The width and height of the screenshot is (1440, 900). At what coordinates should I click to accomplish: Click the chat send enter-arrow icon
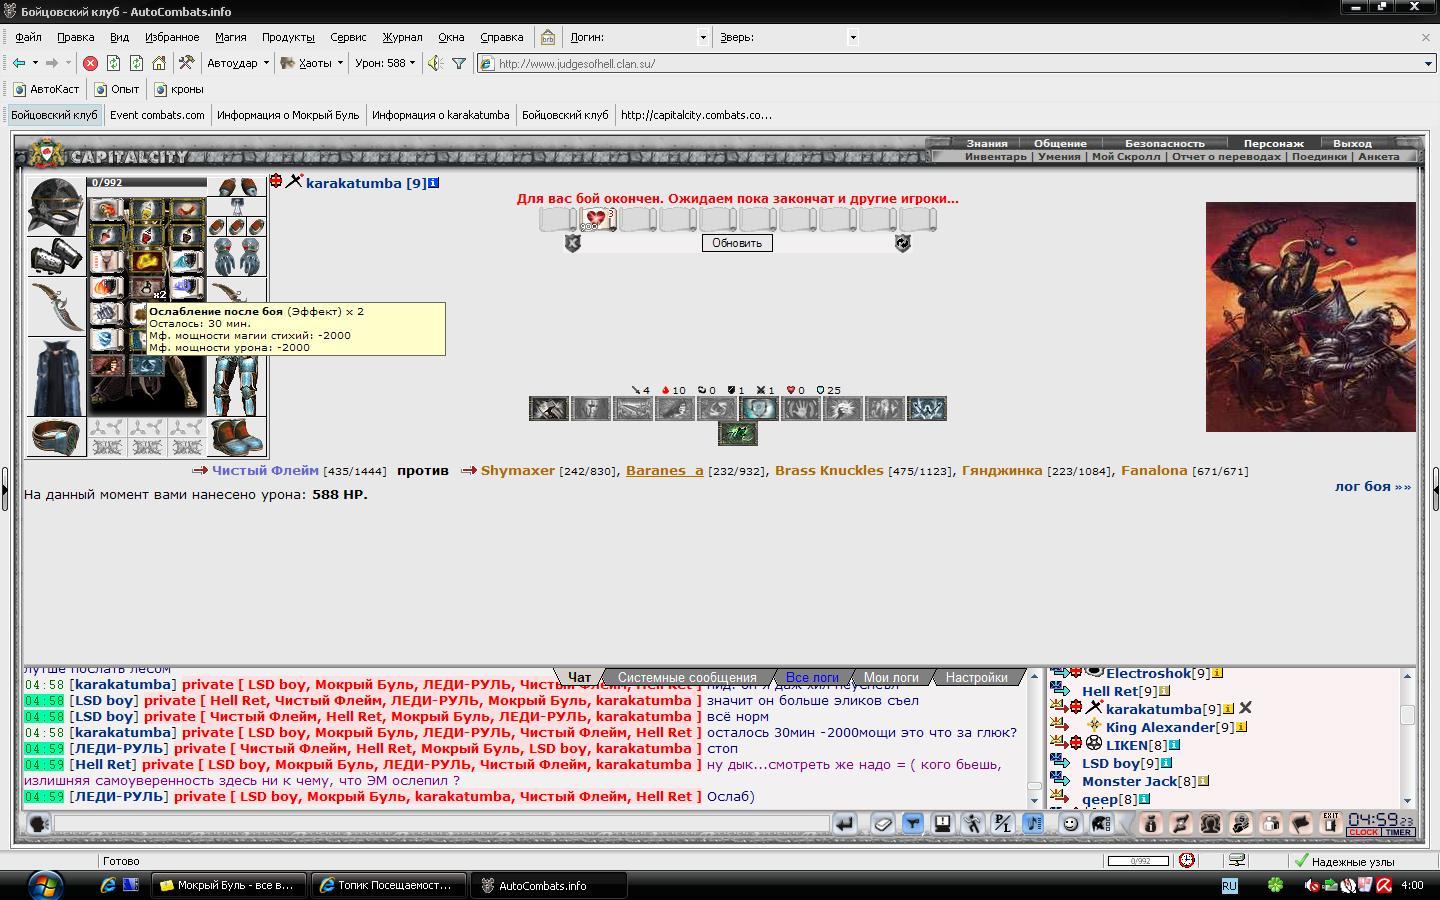(845, 824)
